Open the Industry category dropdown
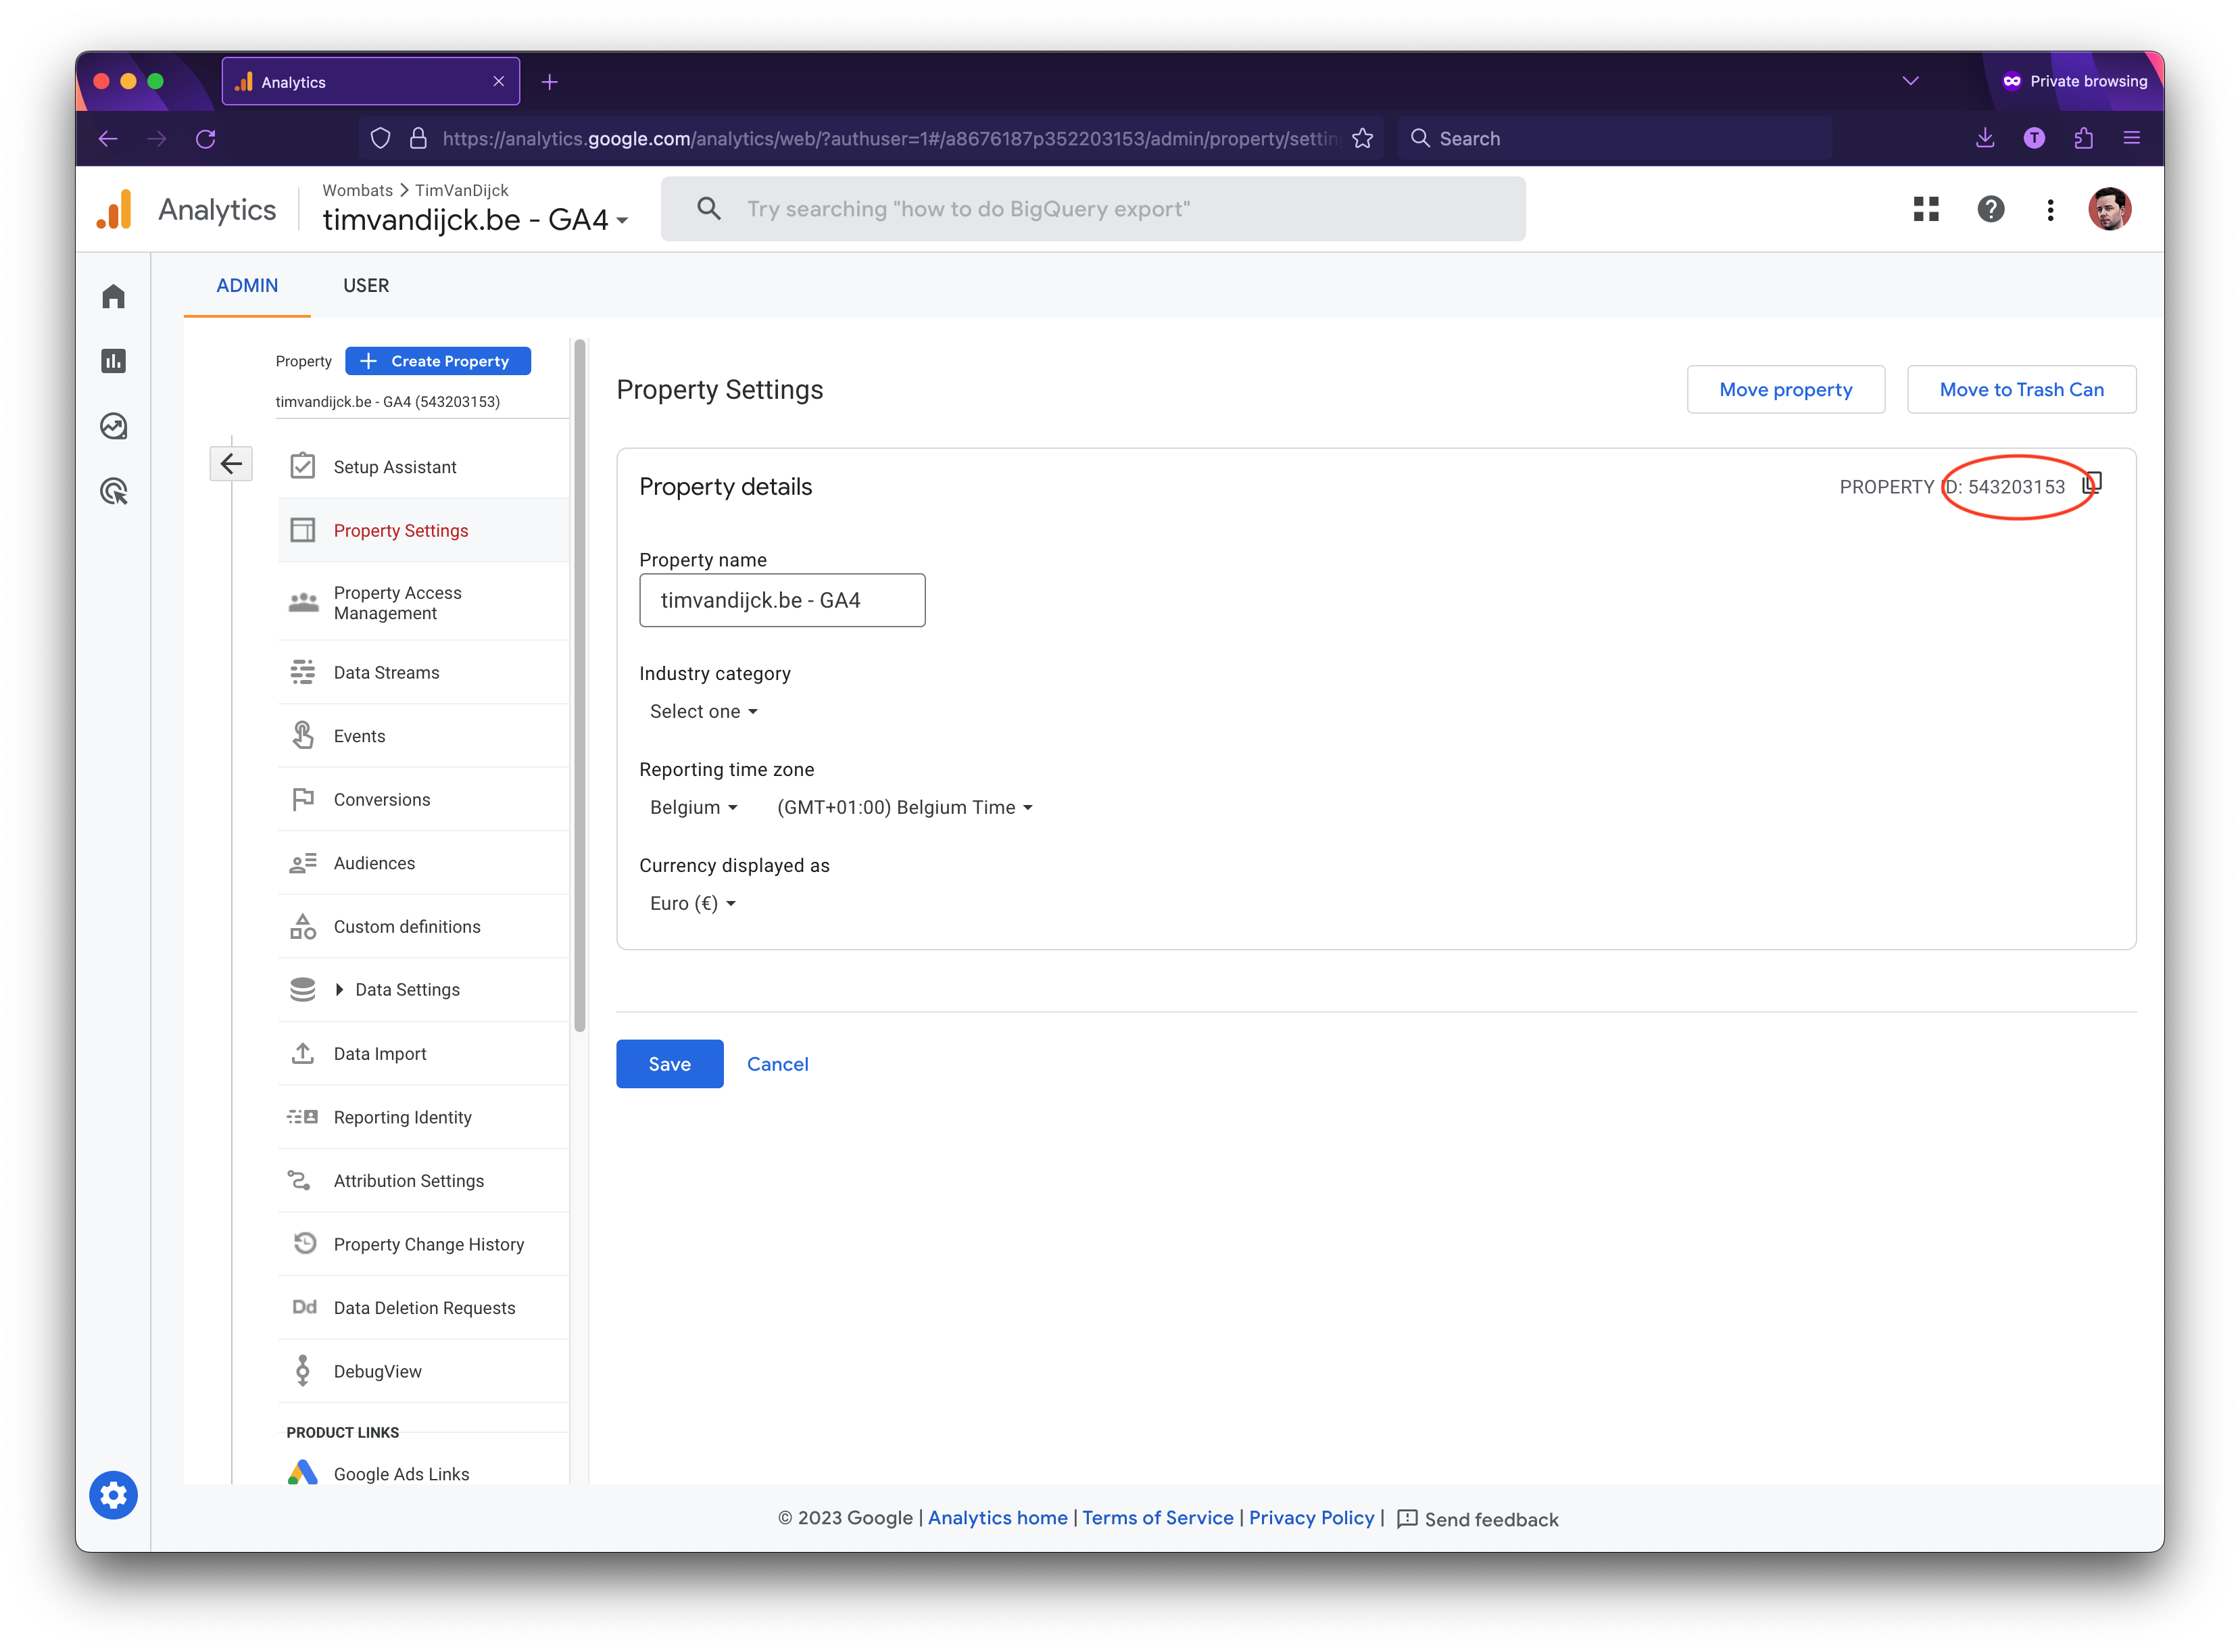 (703, 711)
